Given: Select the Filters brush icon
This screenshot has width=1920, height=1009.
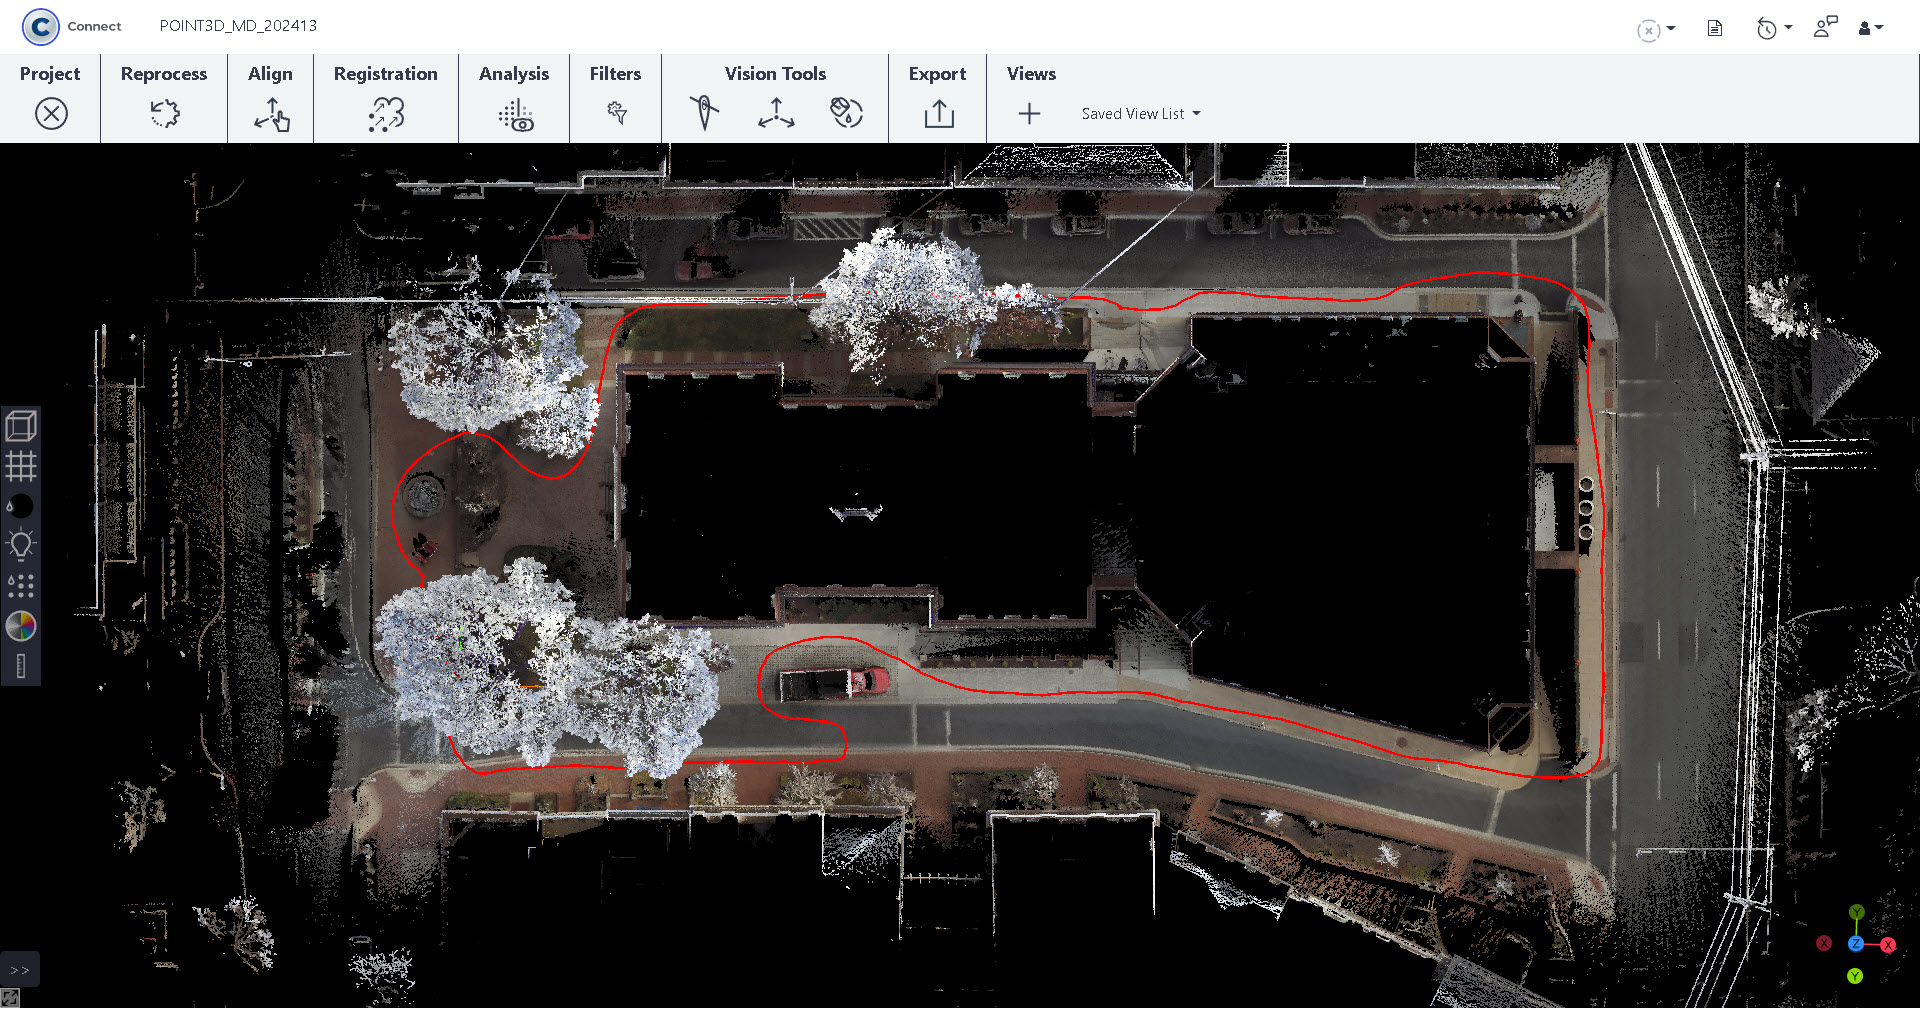Looking at the screenshot, I should (616, 113).
